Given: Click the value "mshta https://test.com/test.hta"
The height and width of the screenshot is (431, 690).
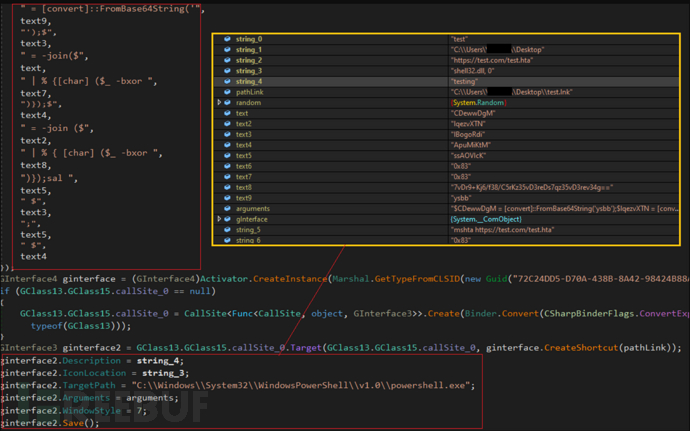Looking at the screenshot, I should [502, 230].
